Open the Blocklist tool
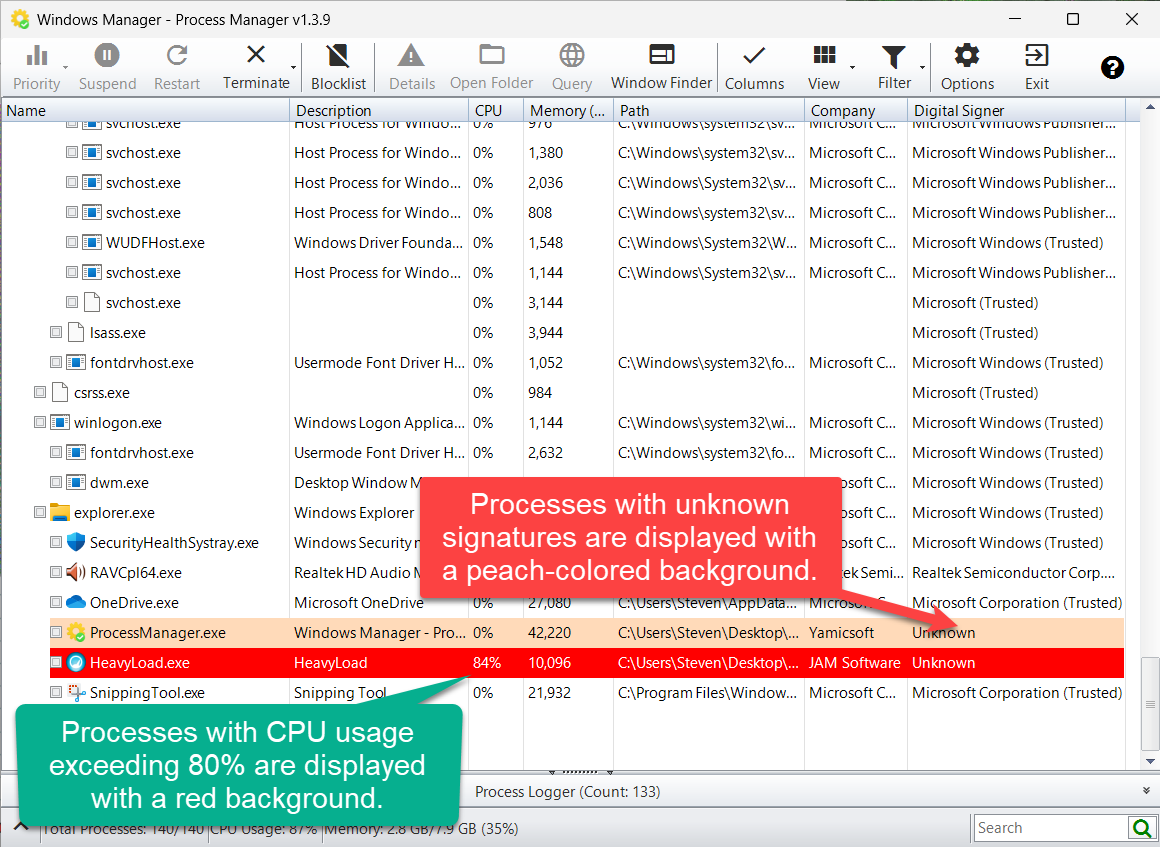 338,67
